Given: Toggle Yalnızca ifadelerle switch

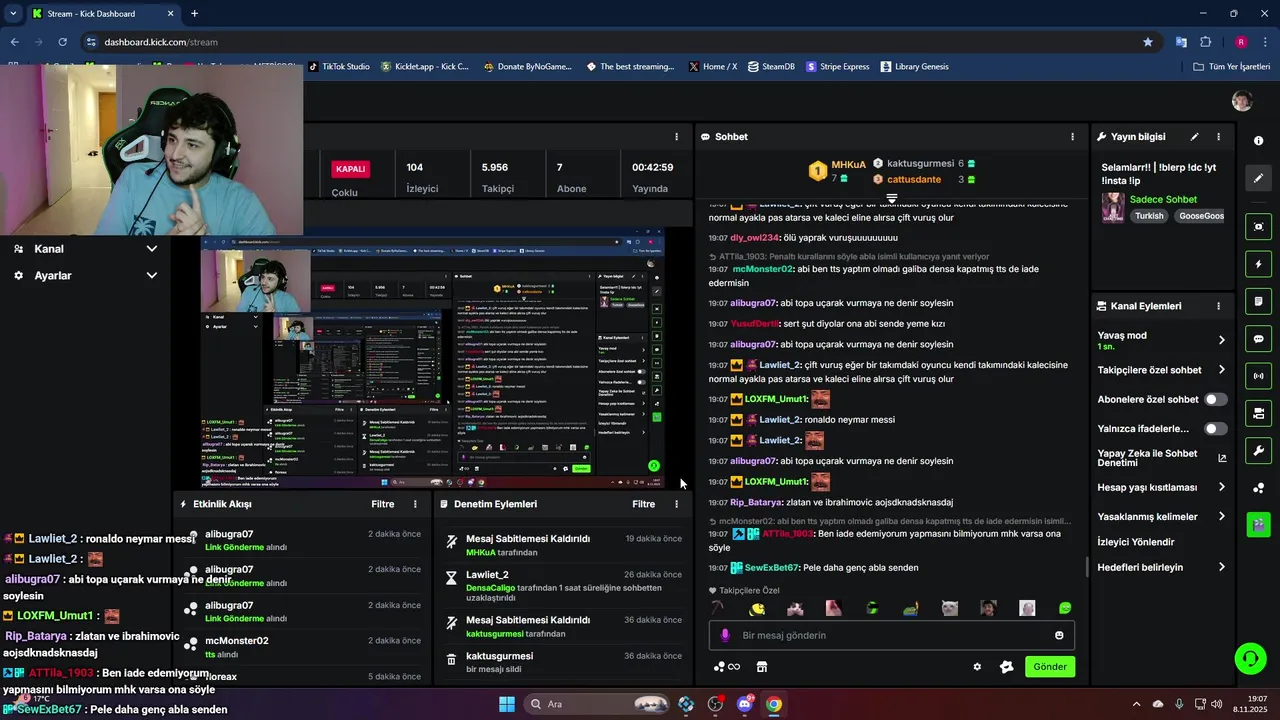Looking at the screenshot, I should (1215, 429).
